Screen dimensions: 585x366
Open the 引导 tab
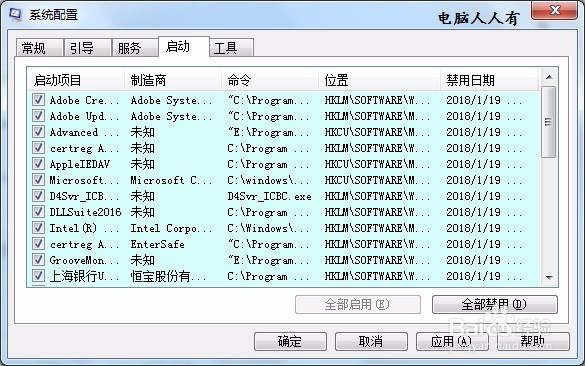point(87,48)
